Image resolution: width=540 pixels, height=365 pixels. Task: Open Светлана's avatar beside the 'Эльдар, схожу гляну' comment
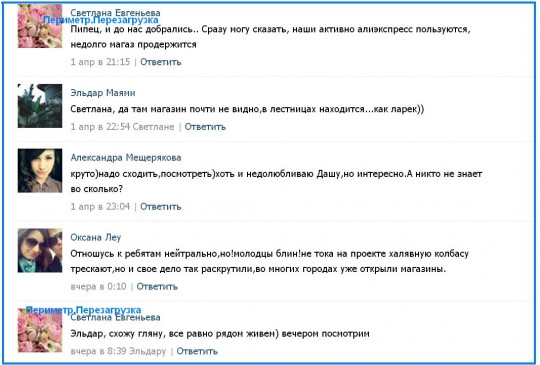(x=40, y=330)
